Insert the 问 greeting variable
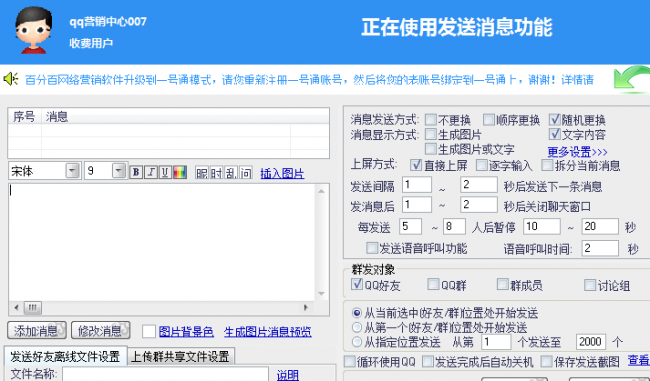 [x=245, y=172]
